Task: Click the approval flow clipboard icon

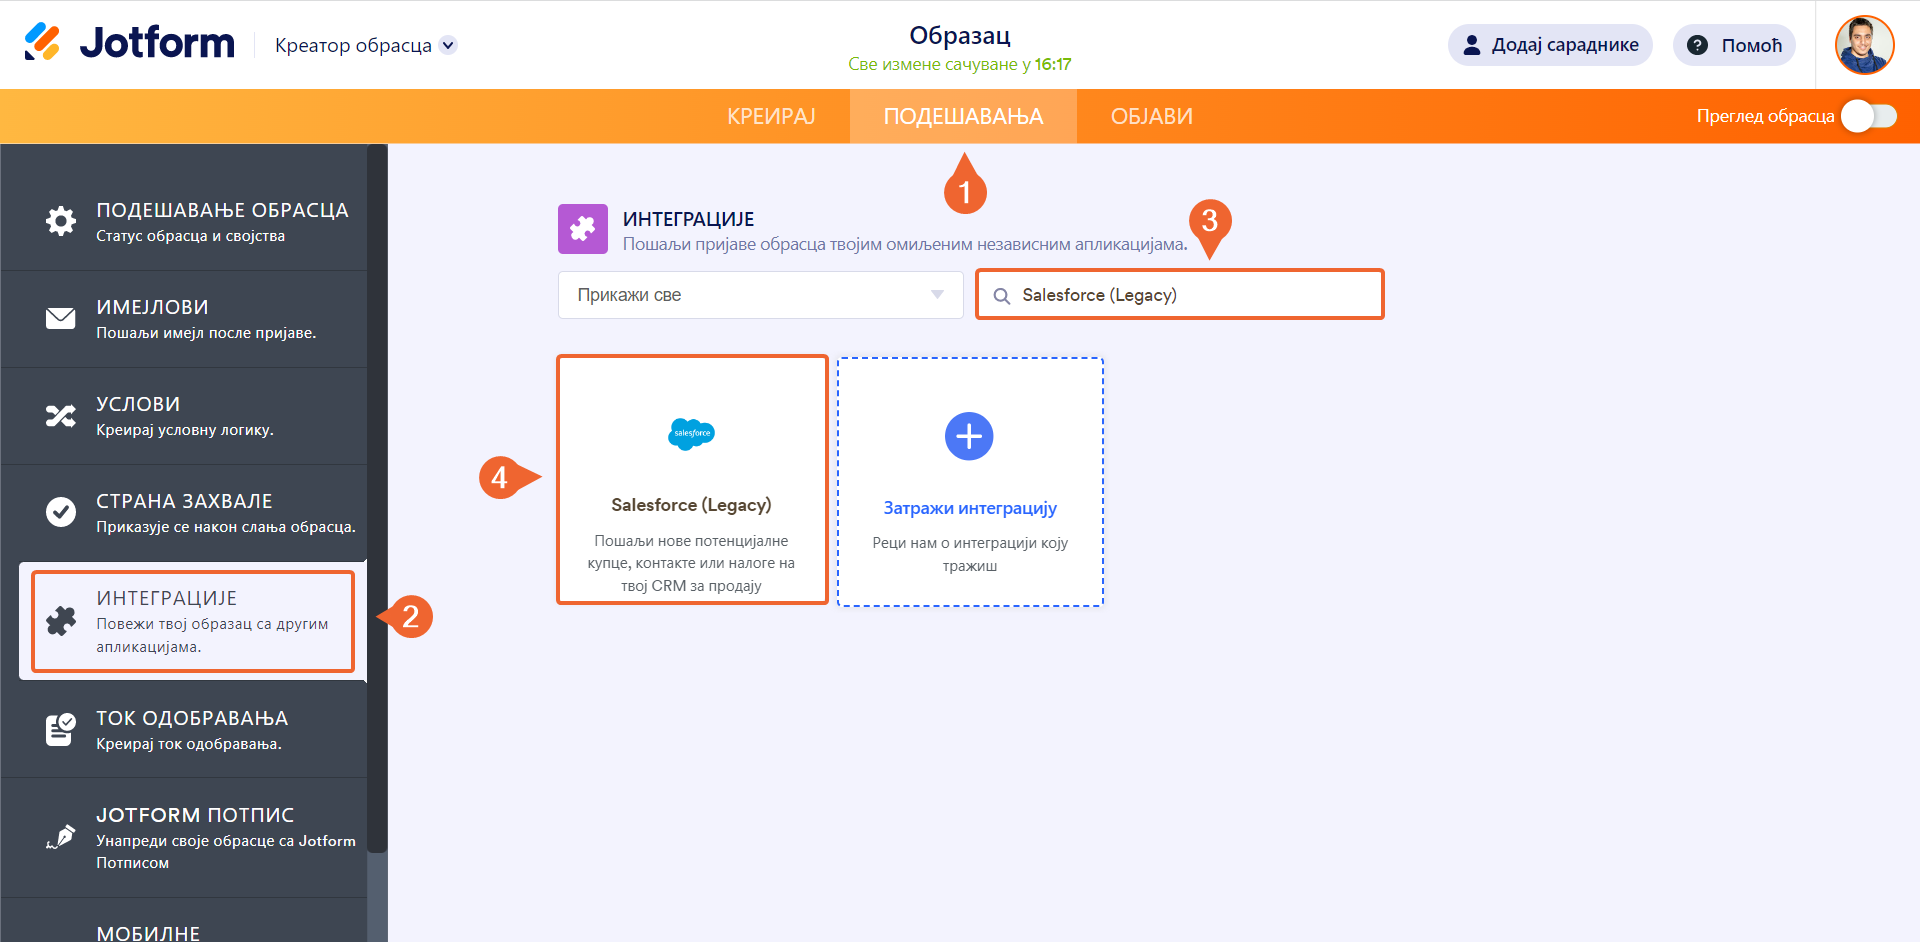Action: 61,729
